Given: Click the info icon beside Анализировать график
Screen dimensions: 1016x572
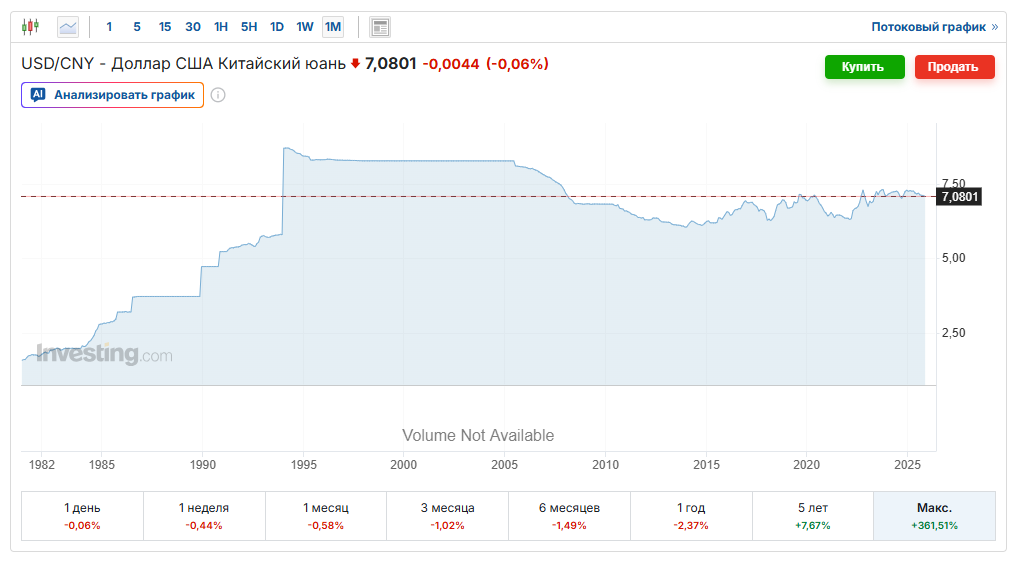Looking at the screenshot, I should (x=218, y=95).
